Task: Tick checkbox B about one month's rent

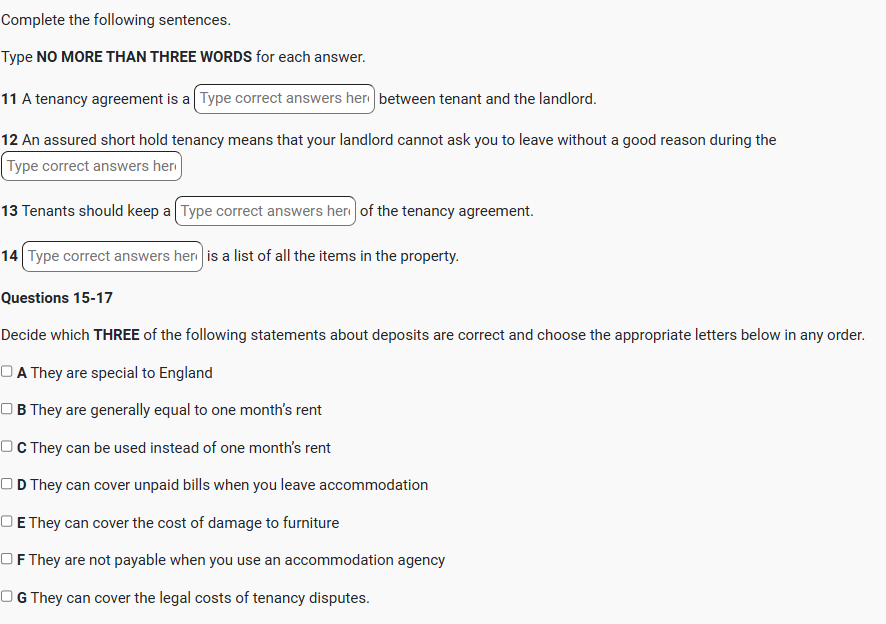Action: [7, 409]
